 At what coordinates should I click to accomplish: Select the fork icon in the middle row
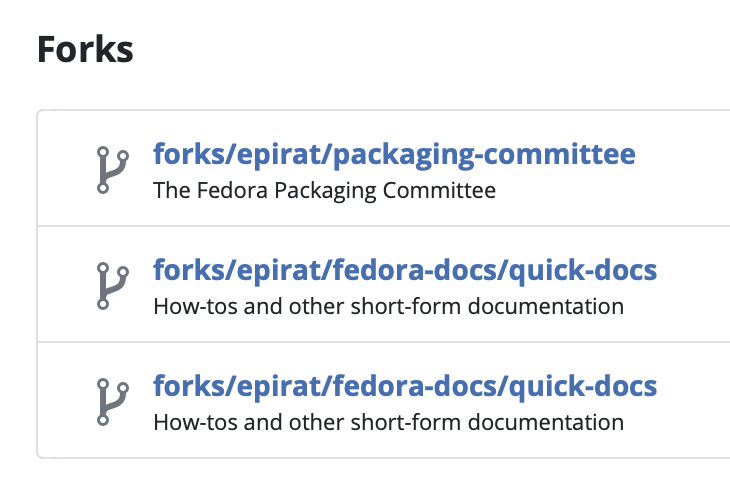pos(113,286)
